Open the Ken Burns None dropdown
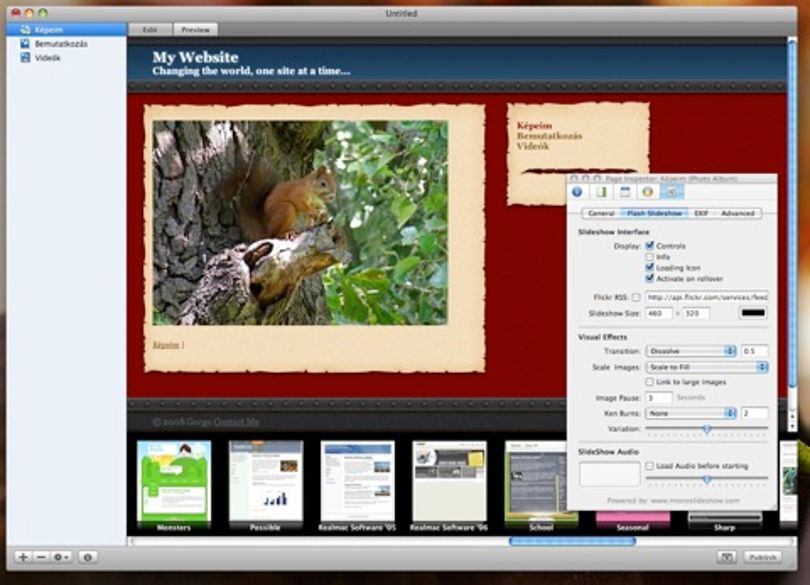The image size is (810, 585). (691, 413)
